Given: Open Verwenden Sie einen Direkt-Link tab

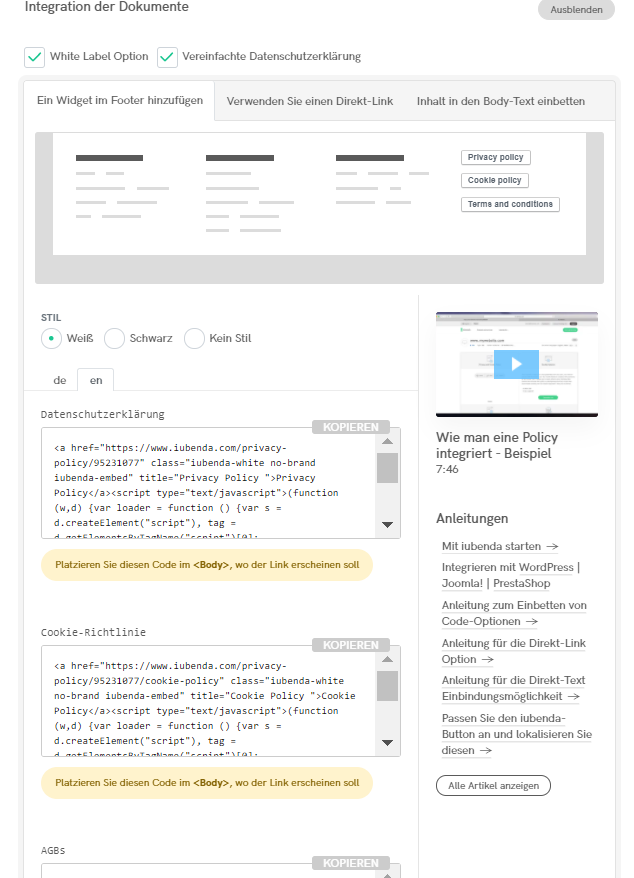Looking at the screenshot, I should (310, 101).
